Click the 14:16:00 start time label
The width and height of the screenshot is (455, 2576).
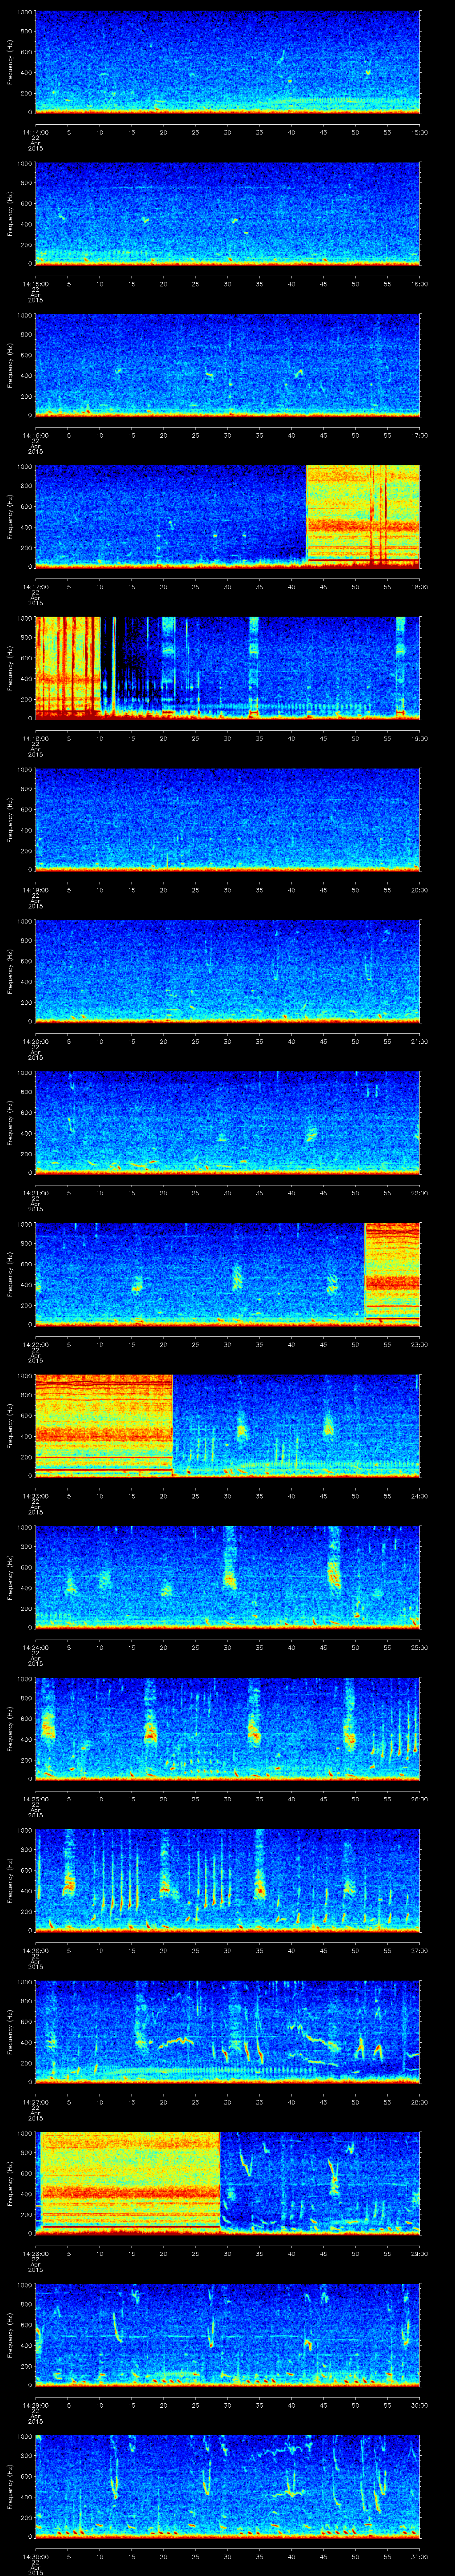click(35, 435)
